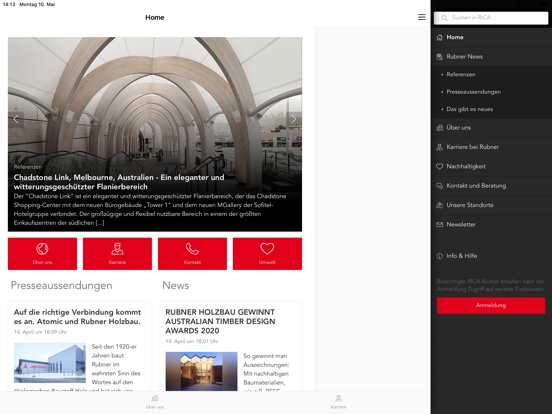Click the red Anmeldung button
This screenshot has height=414, width=552.
491,306
